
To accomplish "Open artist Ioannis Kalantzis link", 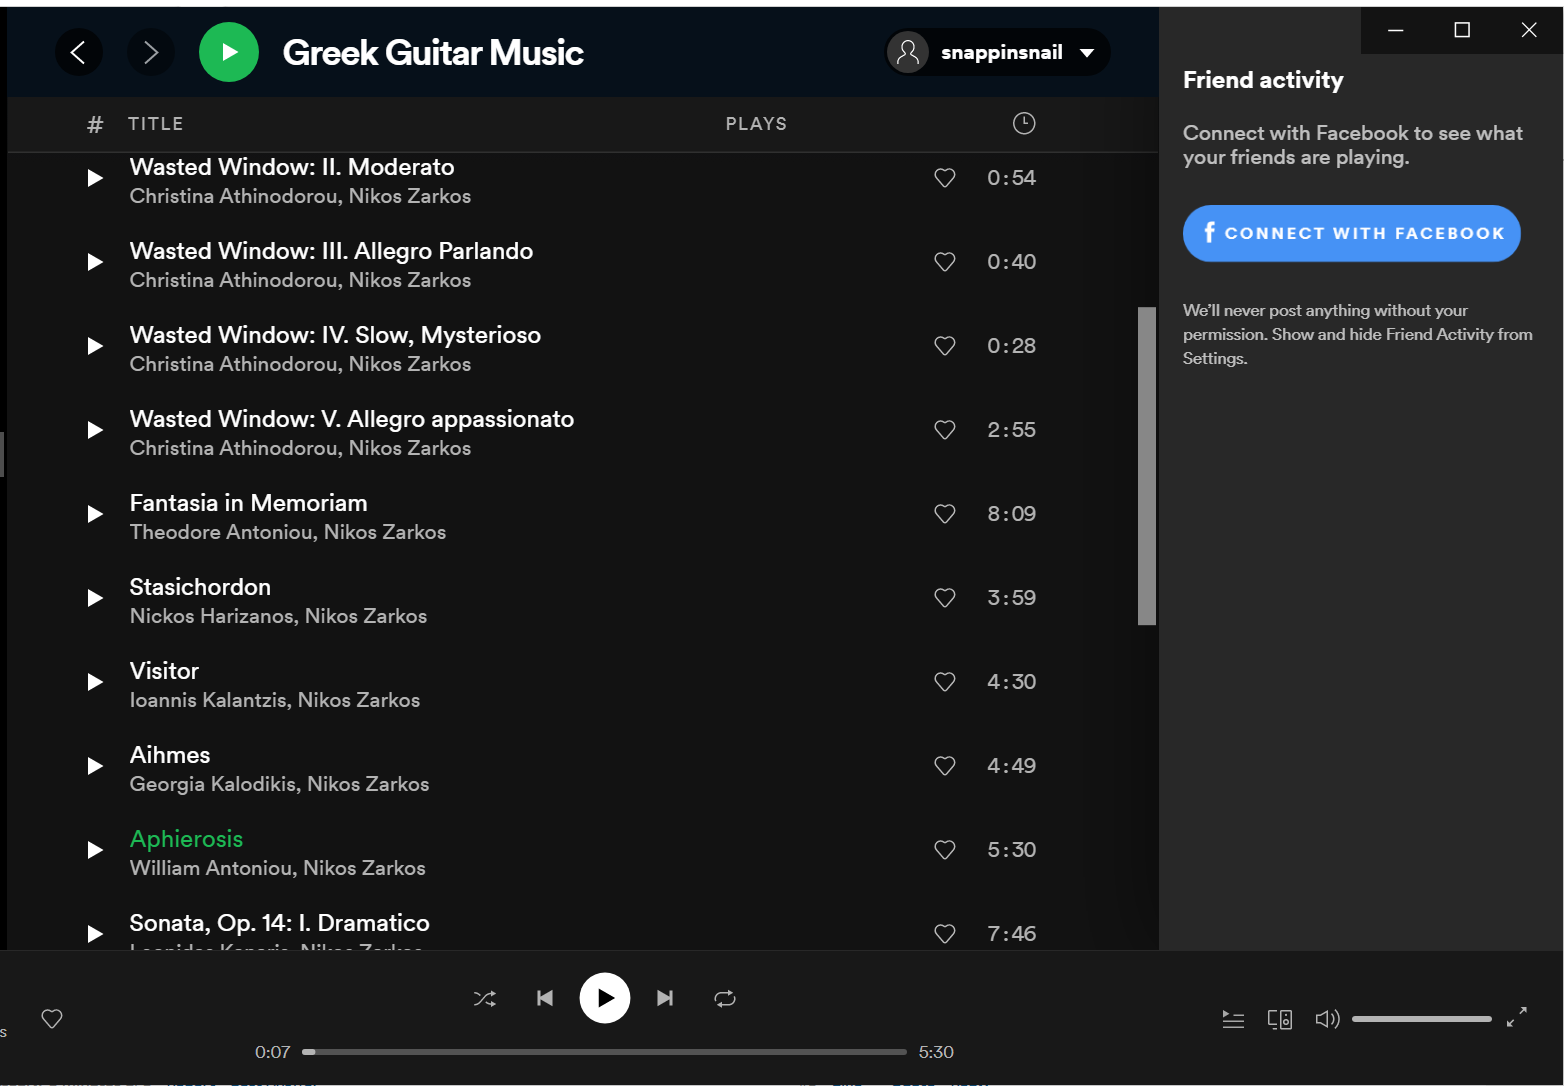I will pos(209,700).
